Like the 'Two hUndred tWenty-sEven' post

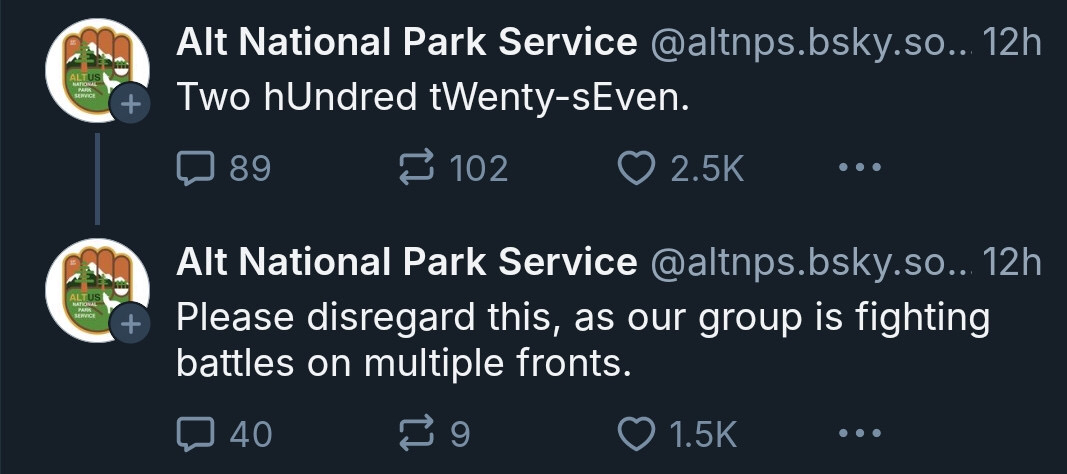click(635, 168)
